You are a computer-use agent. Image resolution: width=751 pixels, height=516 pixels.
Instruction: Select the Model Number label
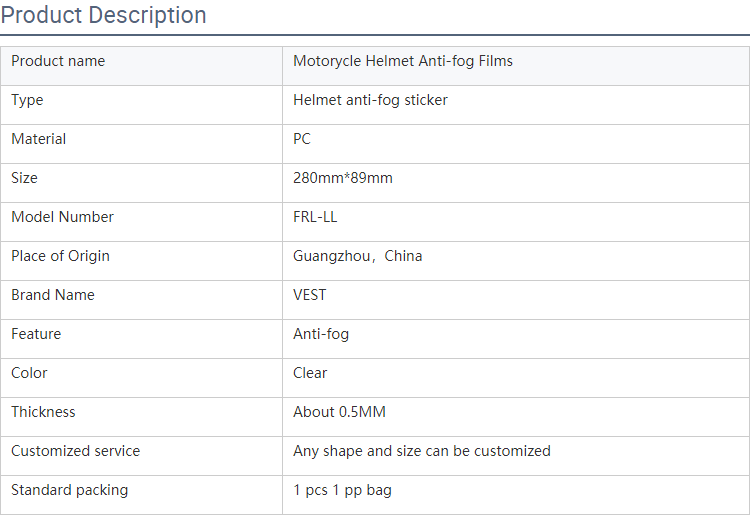pos(63,217)
